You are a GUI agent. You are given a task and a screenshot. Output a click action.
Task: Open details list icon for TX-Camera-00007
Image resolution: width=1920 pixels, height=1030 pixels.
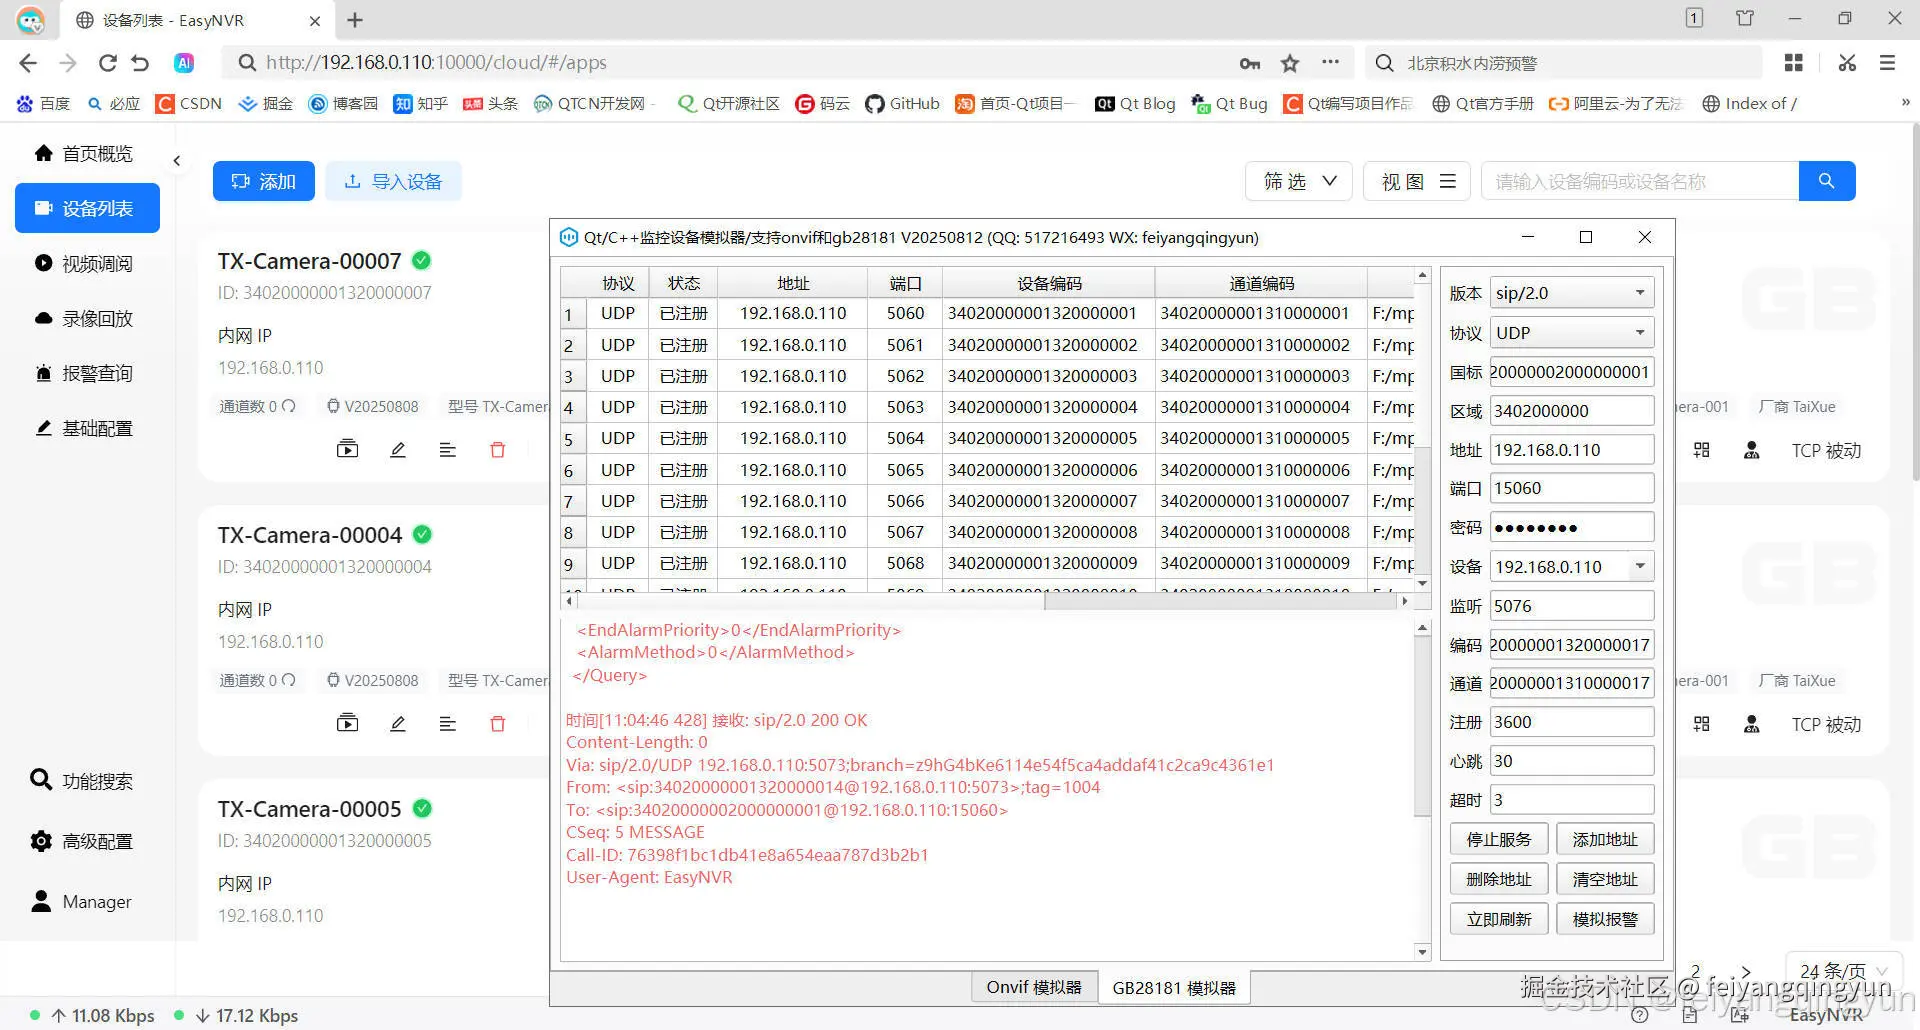click(447, 449)
